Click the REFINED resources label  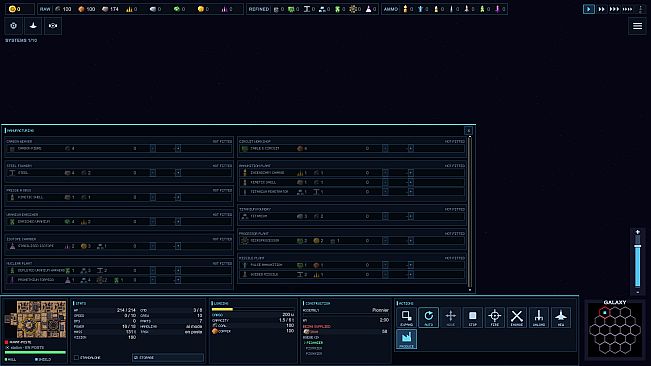(x=259, y=9)
